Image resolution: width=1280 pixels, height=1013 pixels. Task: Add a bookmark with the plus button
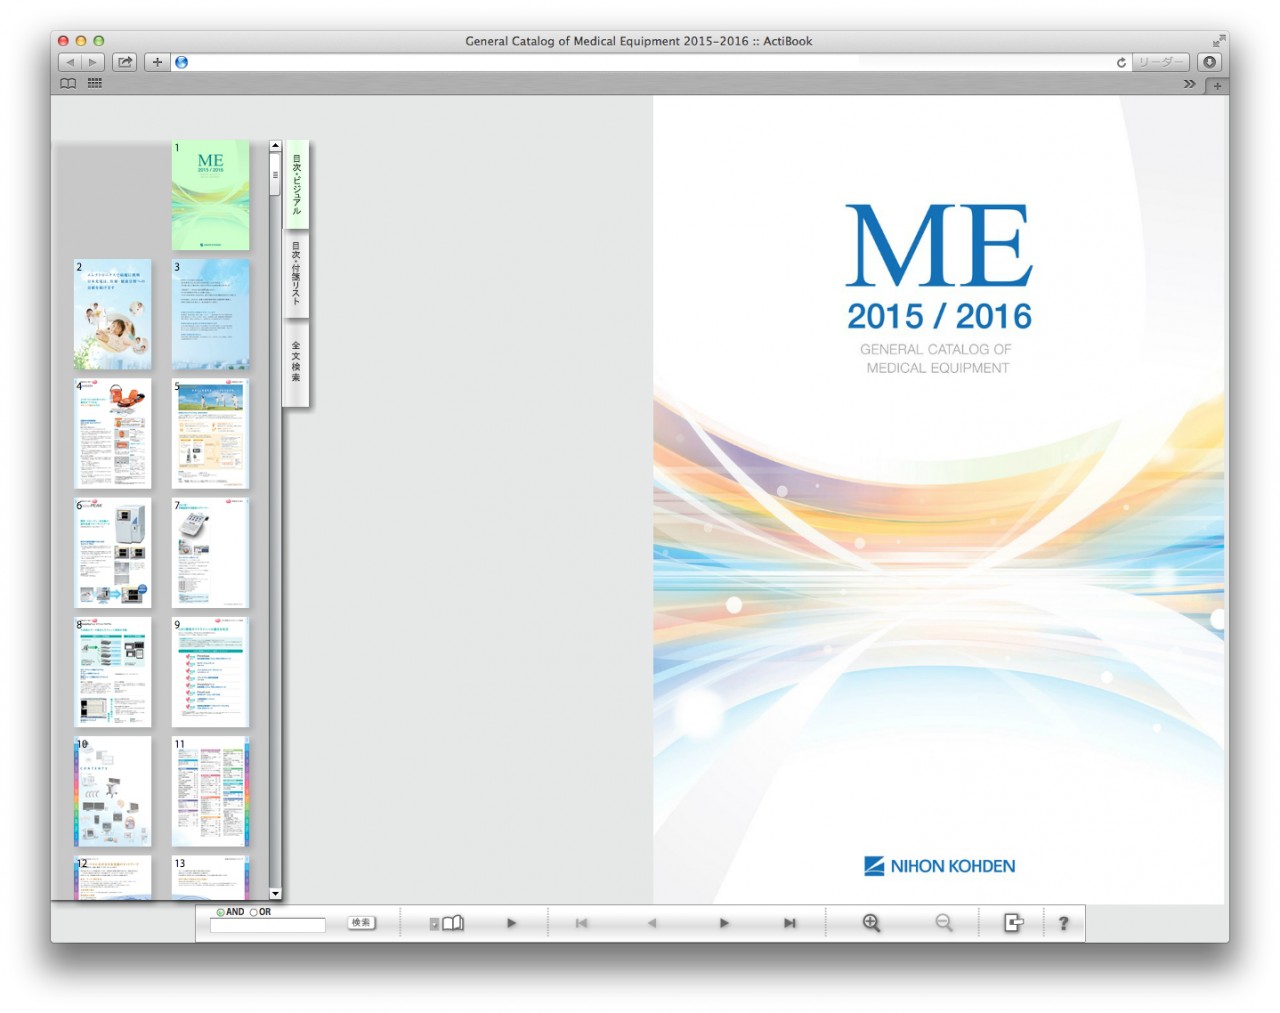click(x=157, y=62)
